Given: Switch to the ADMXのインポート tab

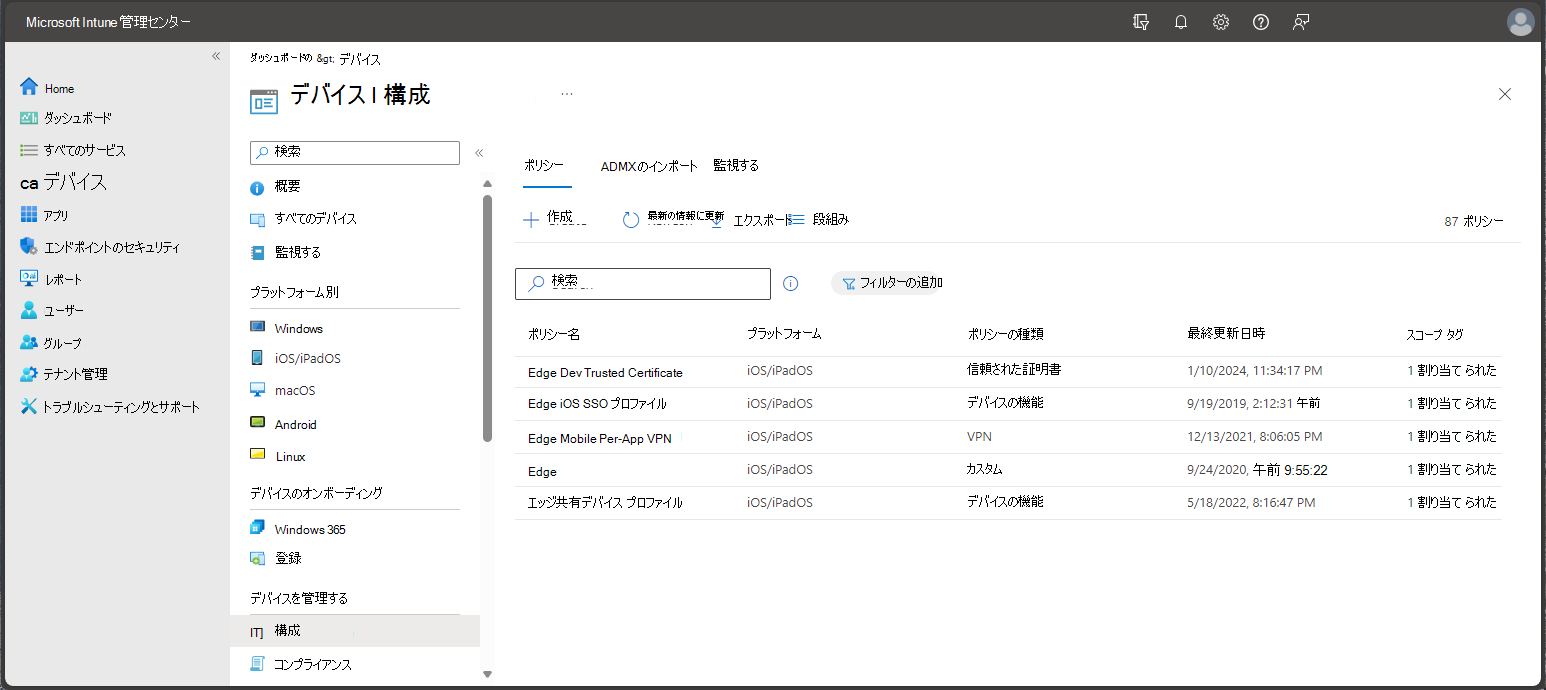Looking at the screenshot, I should [x=649, y=166].
